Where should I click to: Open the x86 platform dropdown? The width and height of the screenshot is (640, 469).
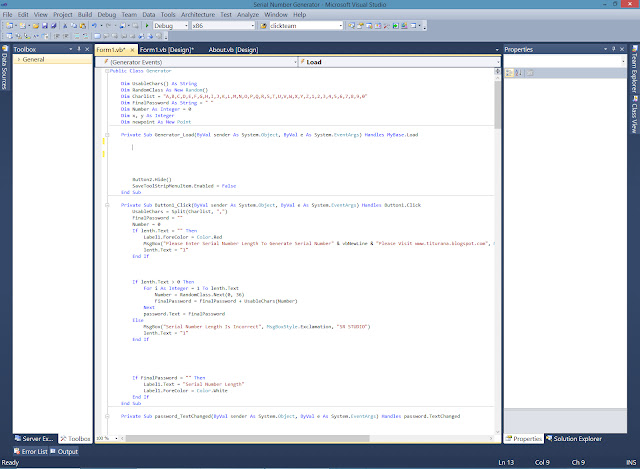click(223, 25)
